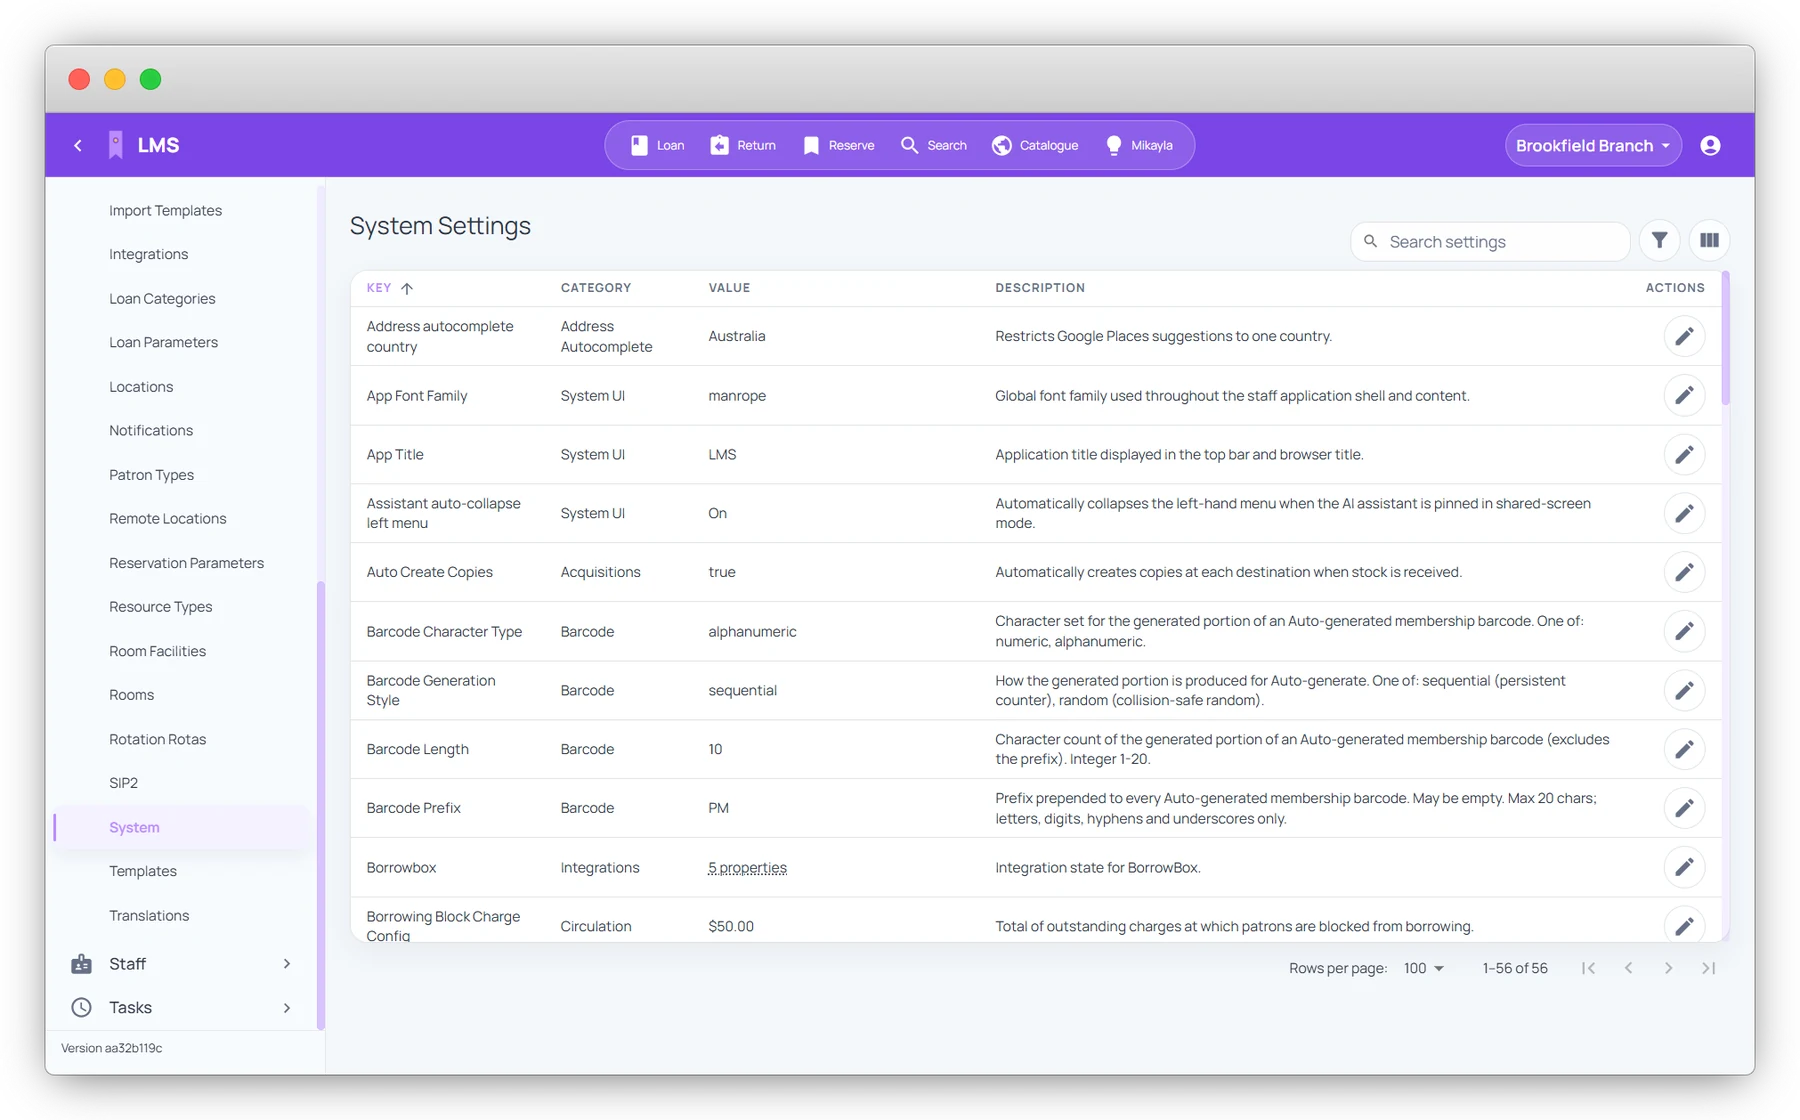The width and height of the screenshot is (1800, 1120).
Task: Click the Search settings input field
Action: click(x=1490, y=242)
